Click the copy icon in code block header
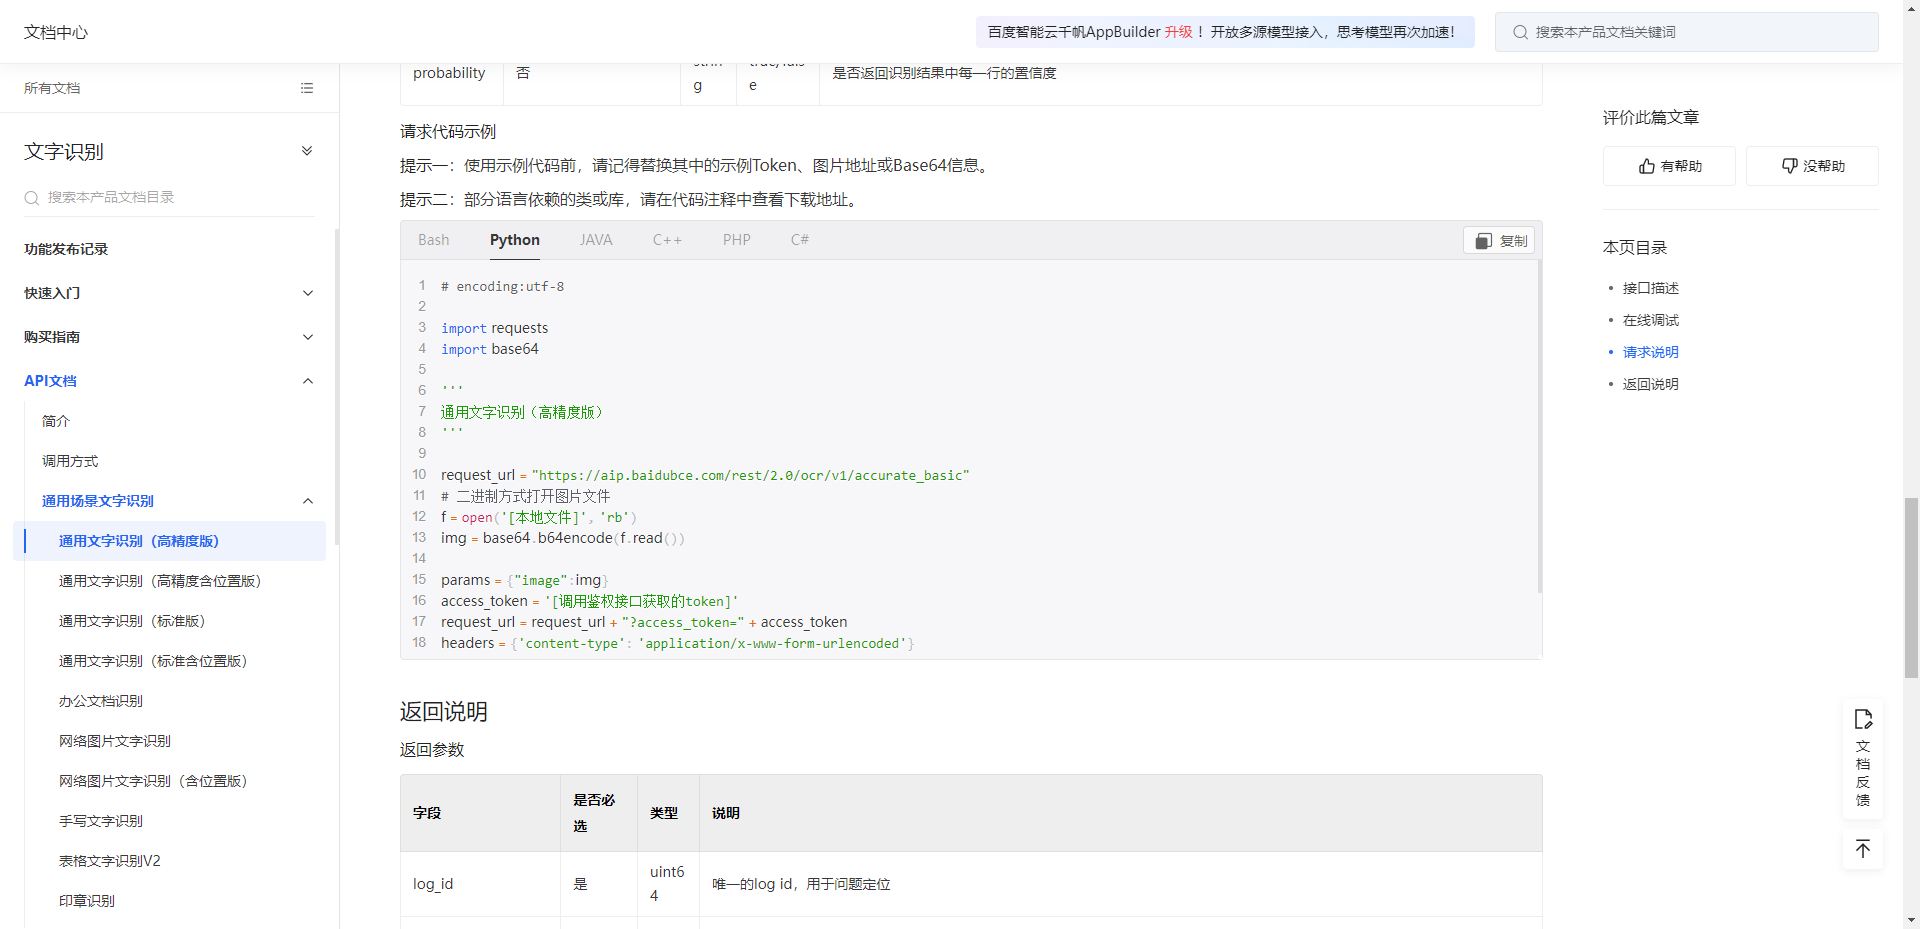Screen dimensions: 1920x929 pyautogui.click(x=1484, y=241)
